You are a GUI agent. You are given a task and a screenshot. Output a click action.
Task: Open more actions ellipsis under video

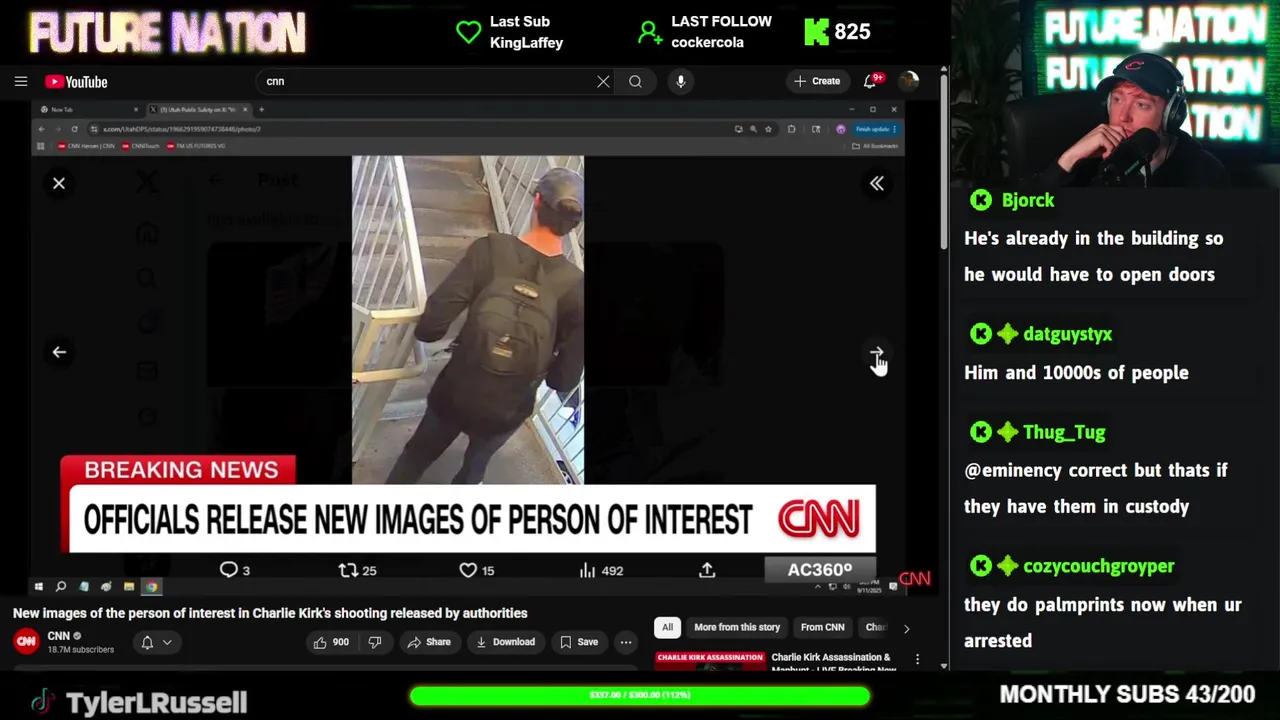(626, 642)
